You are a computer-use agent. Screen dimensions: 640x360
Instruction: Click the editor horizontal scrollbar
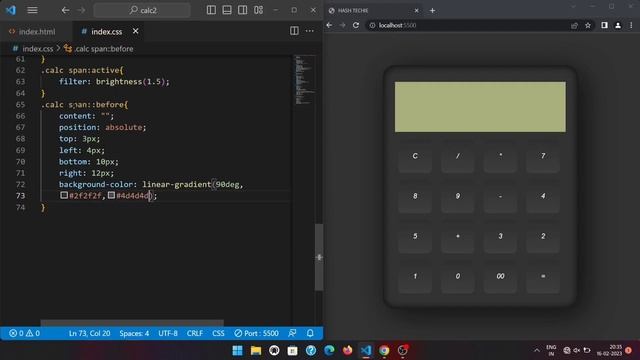click(x=132, y=323)
